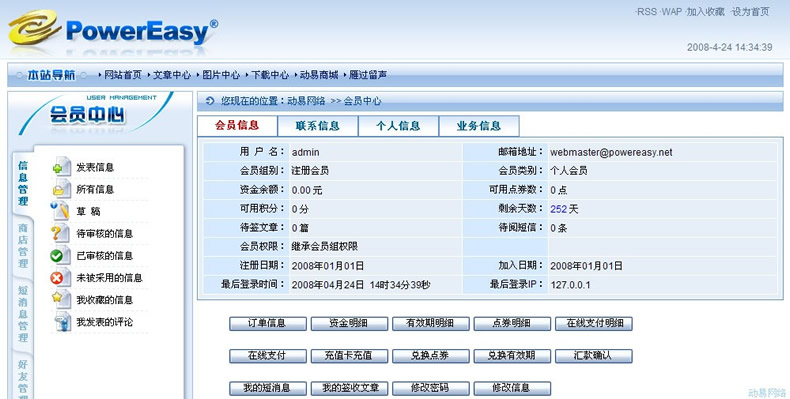Switch to the 联系信息 tab
The height and width of the screenshot is (399, 790).
tap(318, 126)
